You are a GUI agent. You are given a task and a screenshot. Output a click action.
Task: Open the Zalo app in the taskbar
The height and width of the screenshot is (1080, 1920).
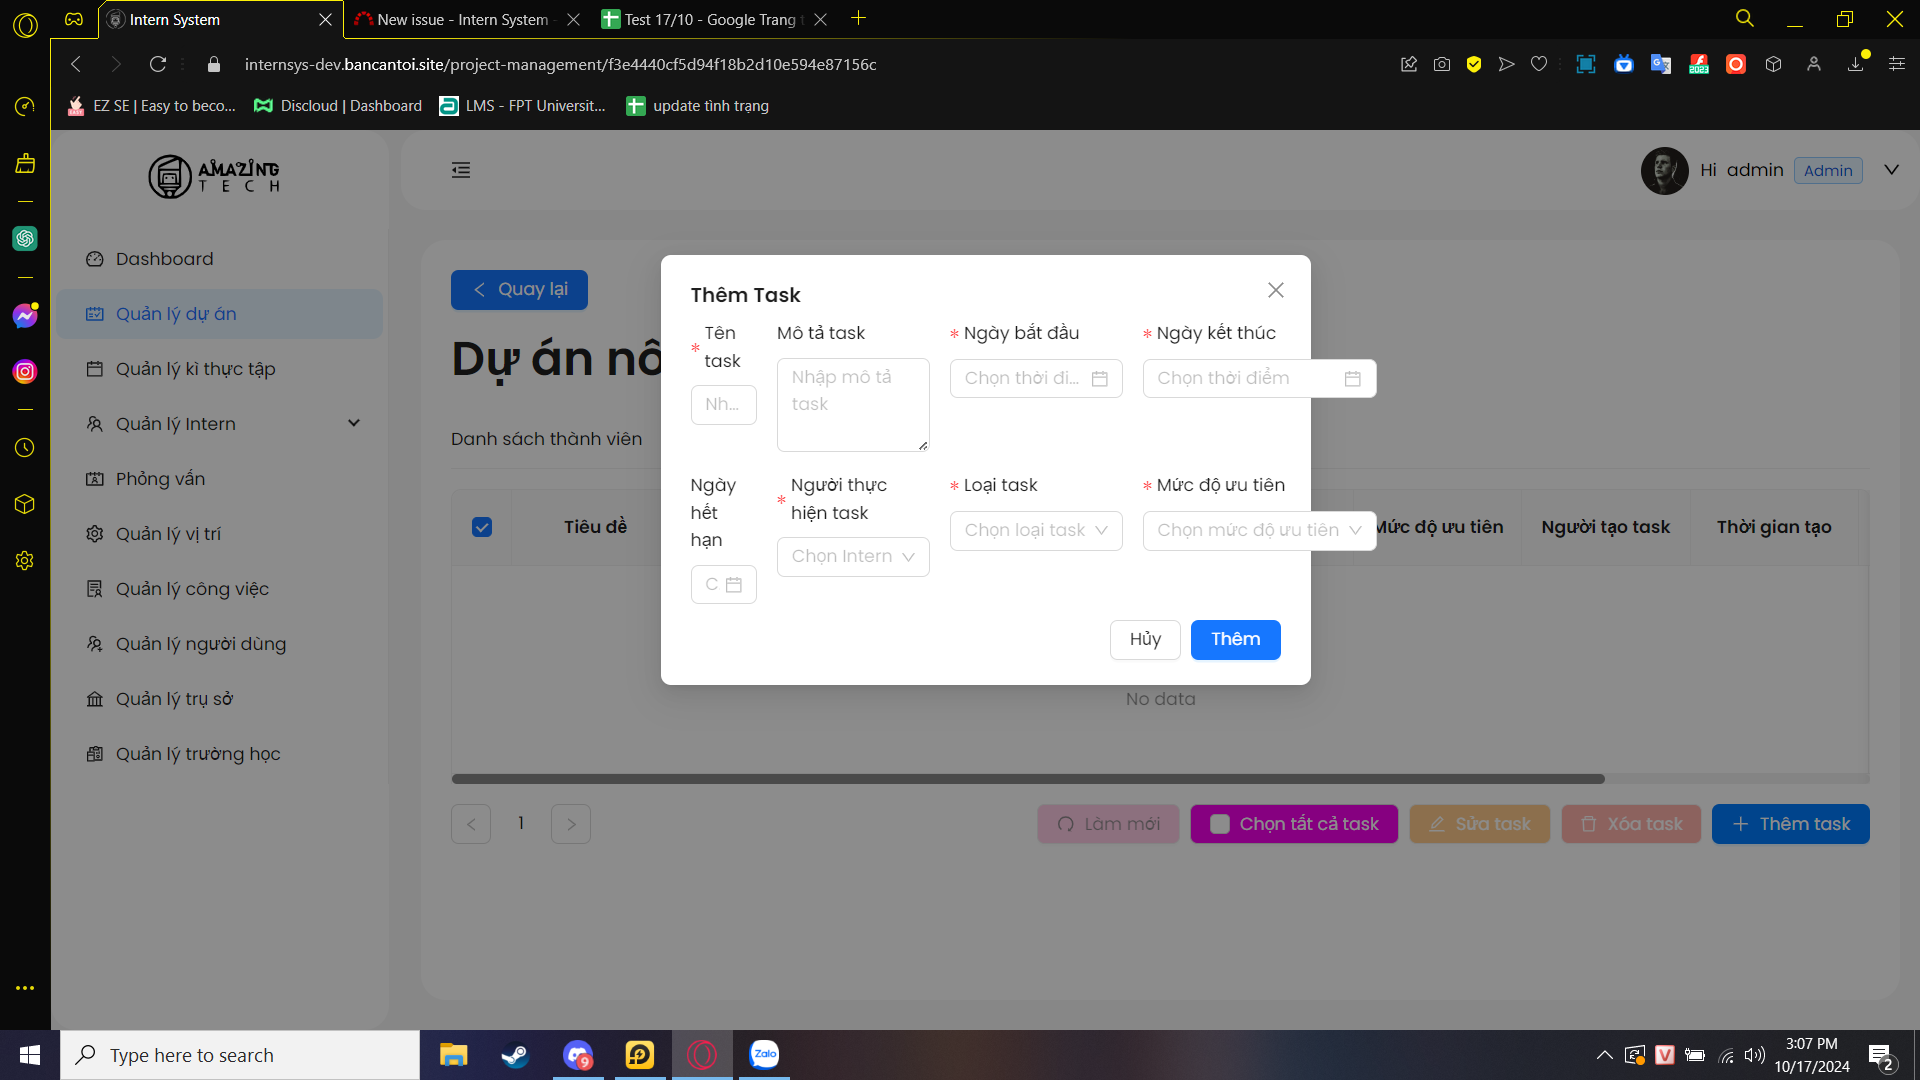point(764,1054)
